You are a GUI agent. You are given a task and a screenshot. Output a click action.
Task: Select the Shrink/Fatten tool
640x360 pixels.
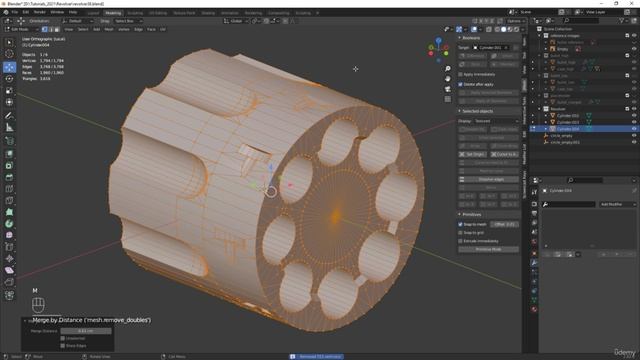tap(9, 259)
